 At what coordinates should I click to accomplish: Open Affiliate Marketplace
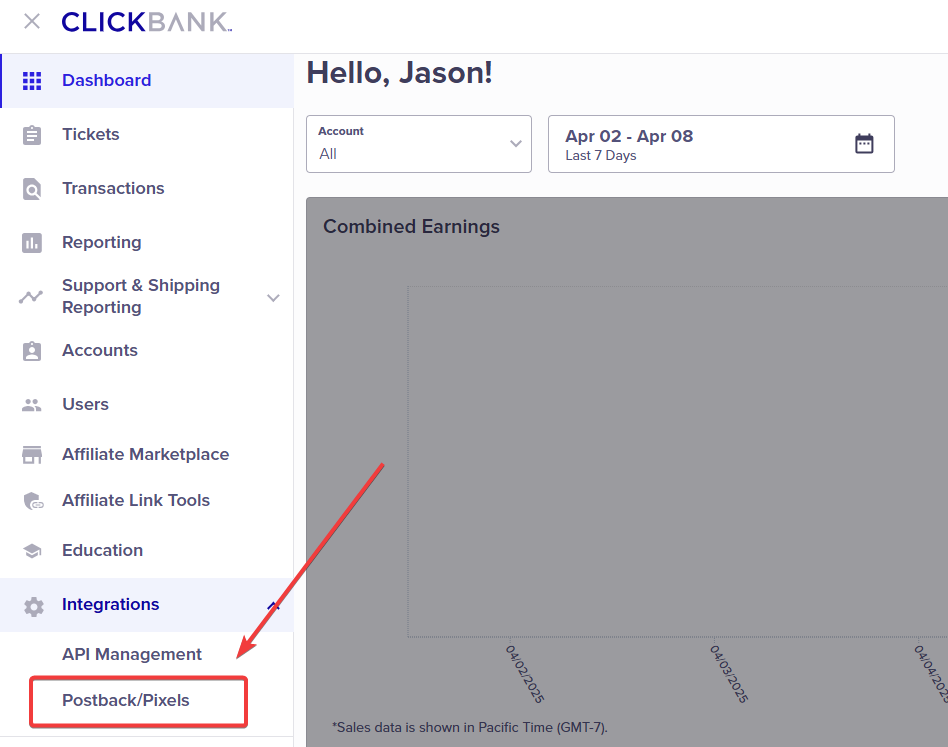[x=147, y=454]
